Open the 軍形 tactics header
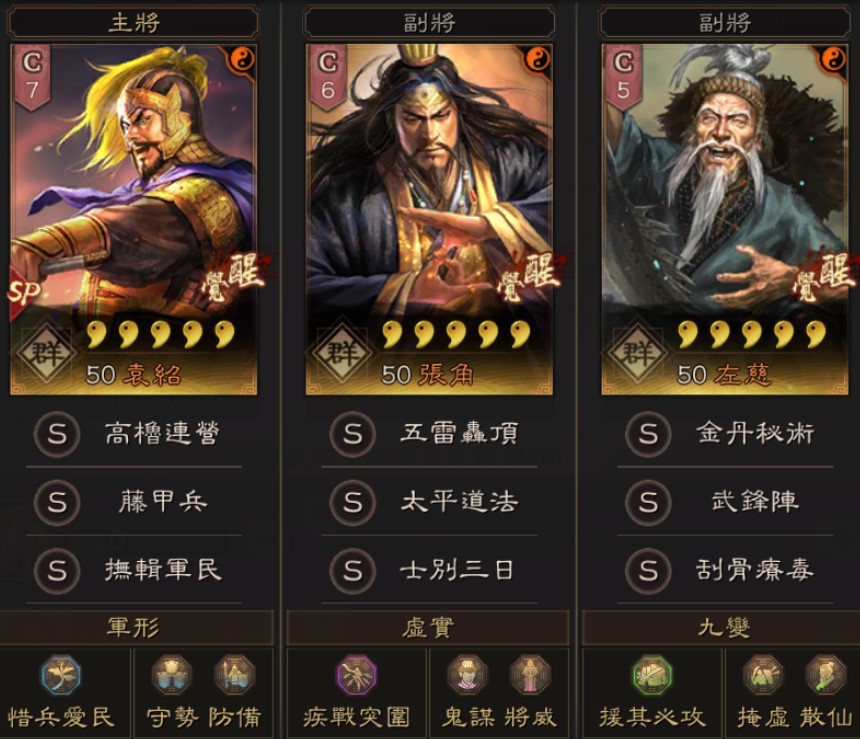 tap(135, 627)
